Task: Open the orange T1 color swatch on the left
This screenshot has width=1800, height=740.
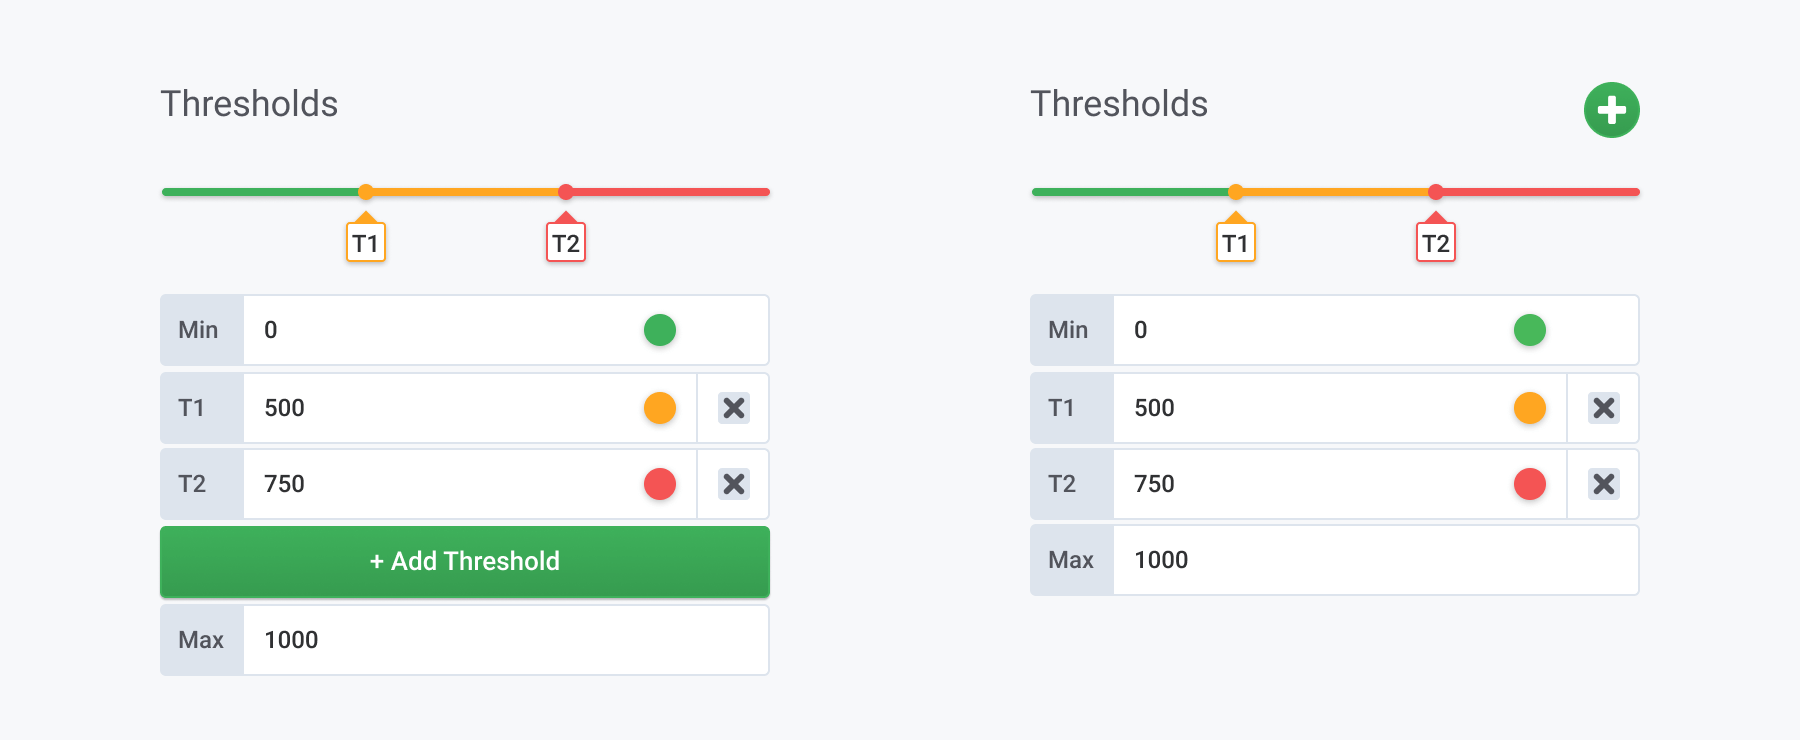Action: pyautogui.click(x=659, y=408)
